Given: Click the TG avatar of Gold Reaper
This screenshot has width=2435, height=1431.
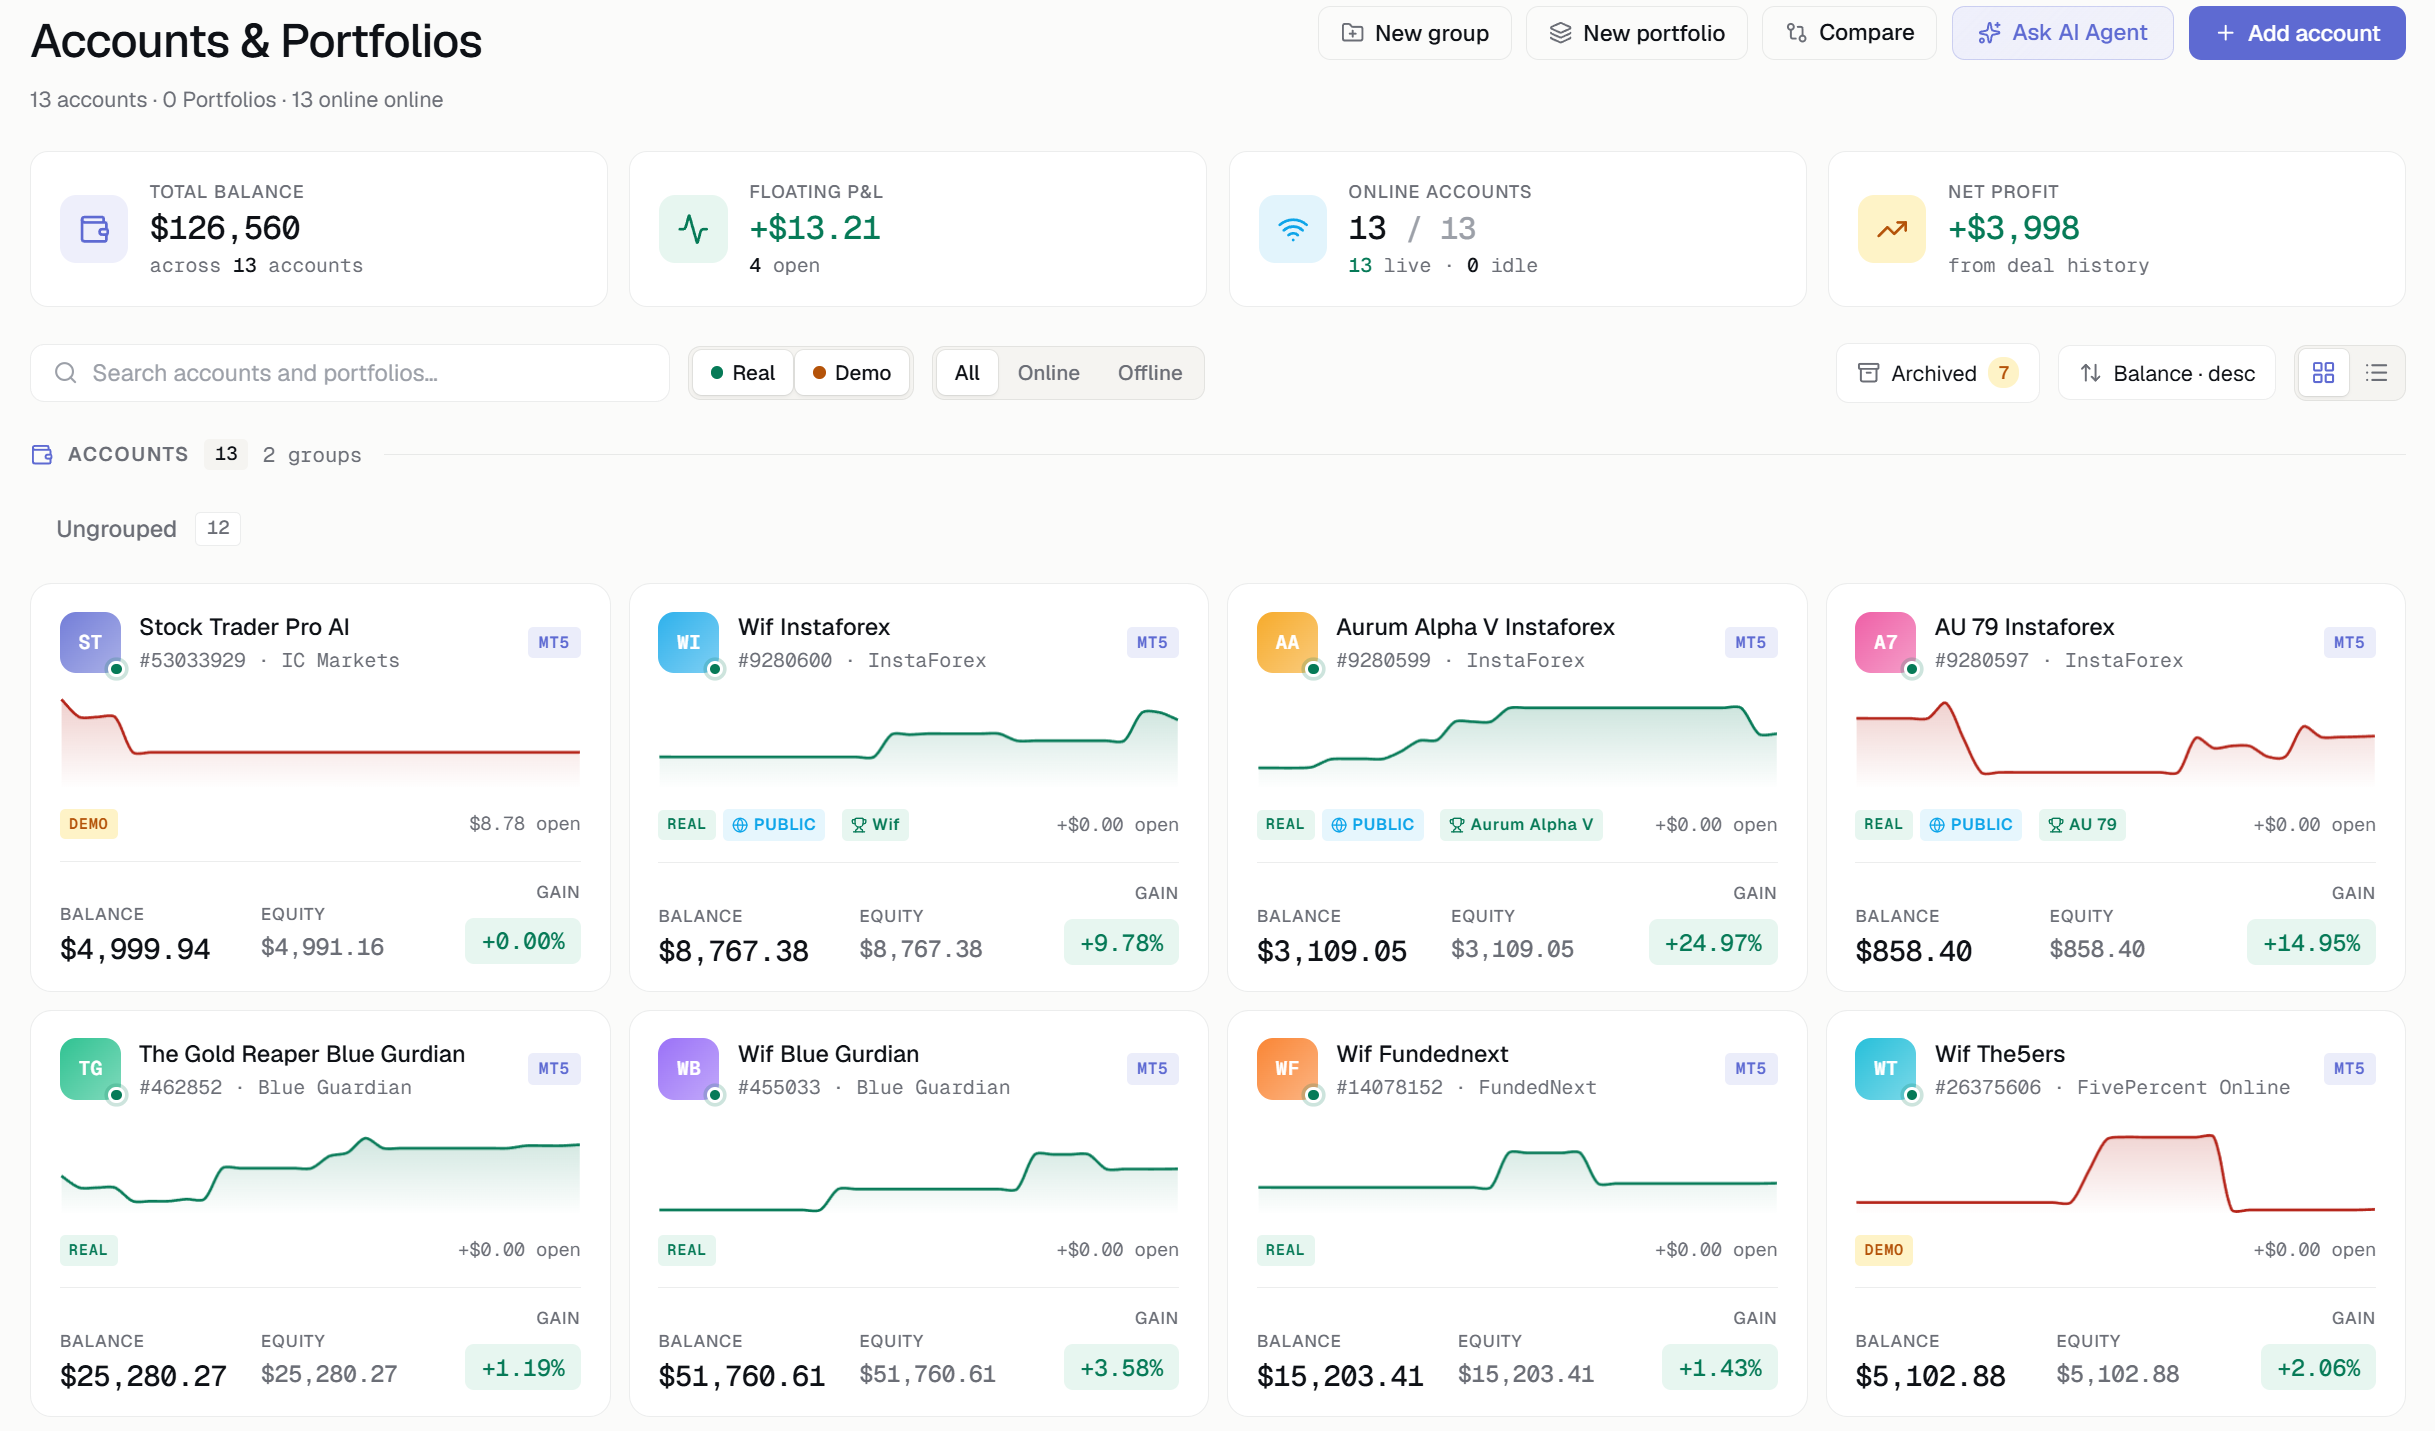Looking at the screenshot, I should 90,1068.
